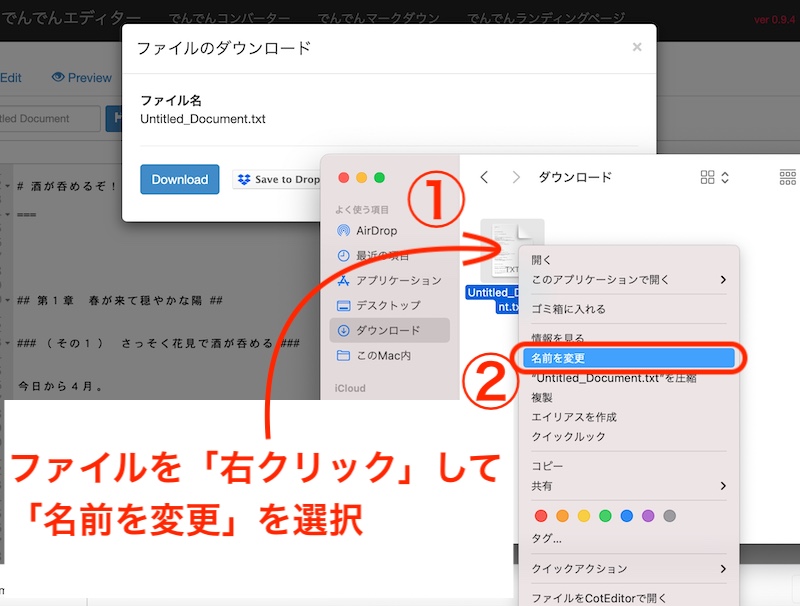This screenshot has height=606, width=800.
Task: Select the Desktop icon in sidebar
Action: click(x=343, y=305)
